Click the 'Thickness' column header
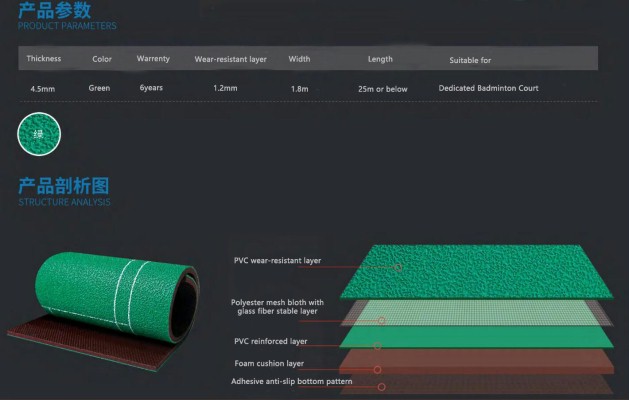 tap(44, 58)
